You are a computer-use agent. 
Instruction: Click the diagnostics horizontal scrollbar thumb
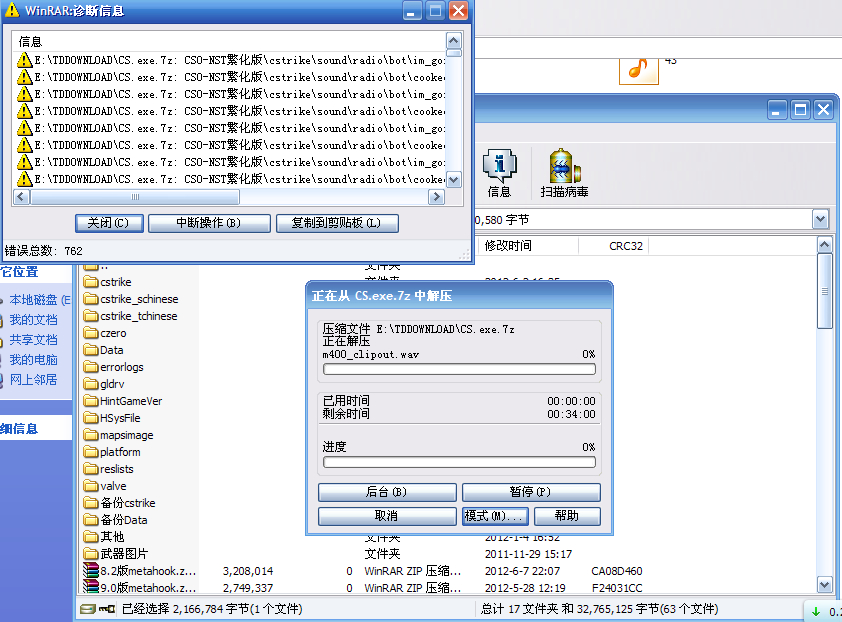point(135,197)
